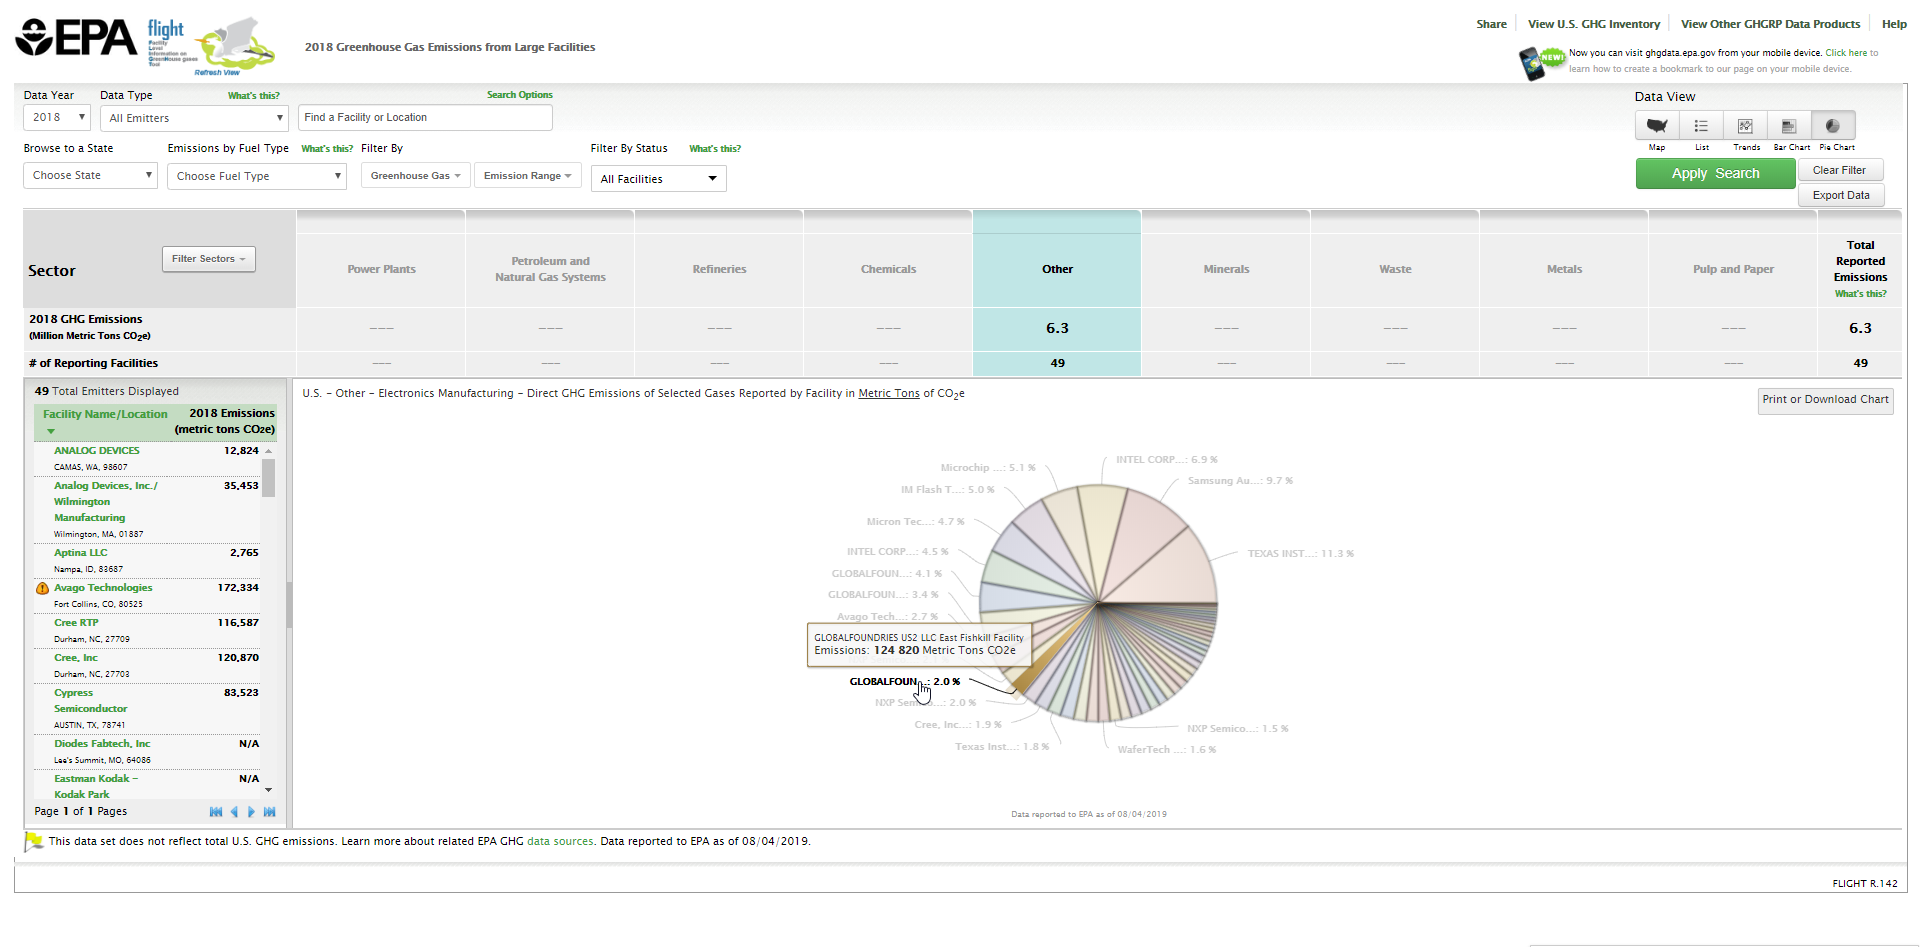Click the EPA logo
The width and height of the screenshot is (1920, 947).
[x=76, y=38]
